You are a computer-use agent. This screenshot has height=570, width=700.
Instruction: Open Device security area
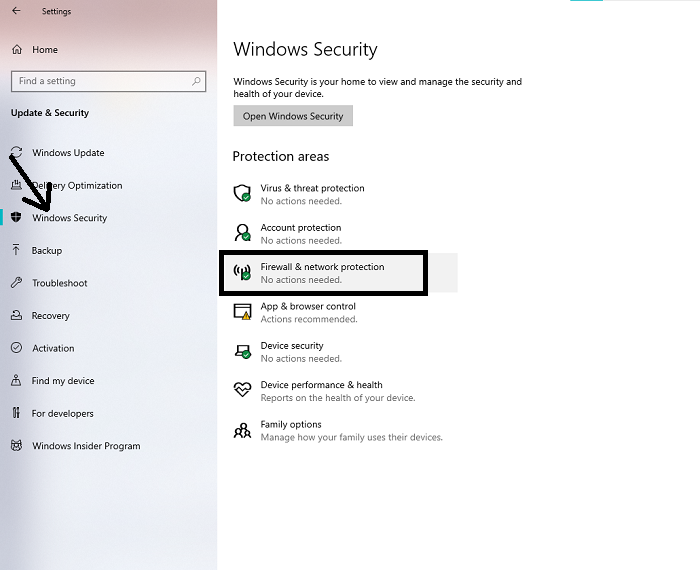[292, 345]
